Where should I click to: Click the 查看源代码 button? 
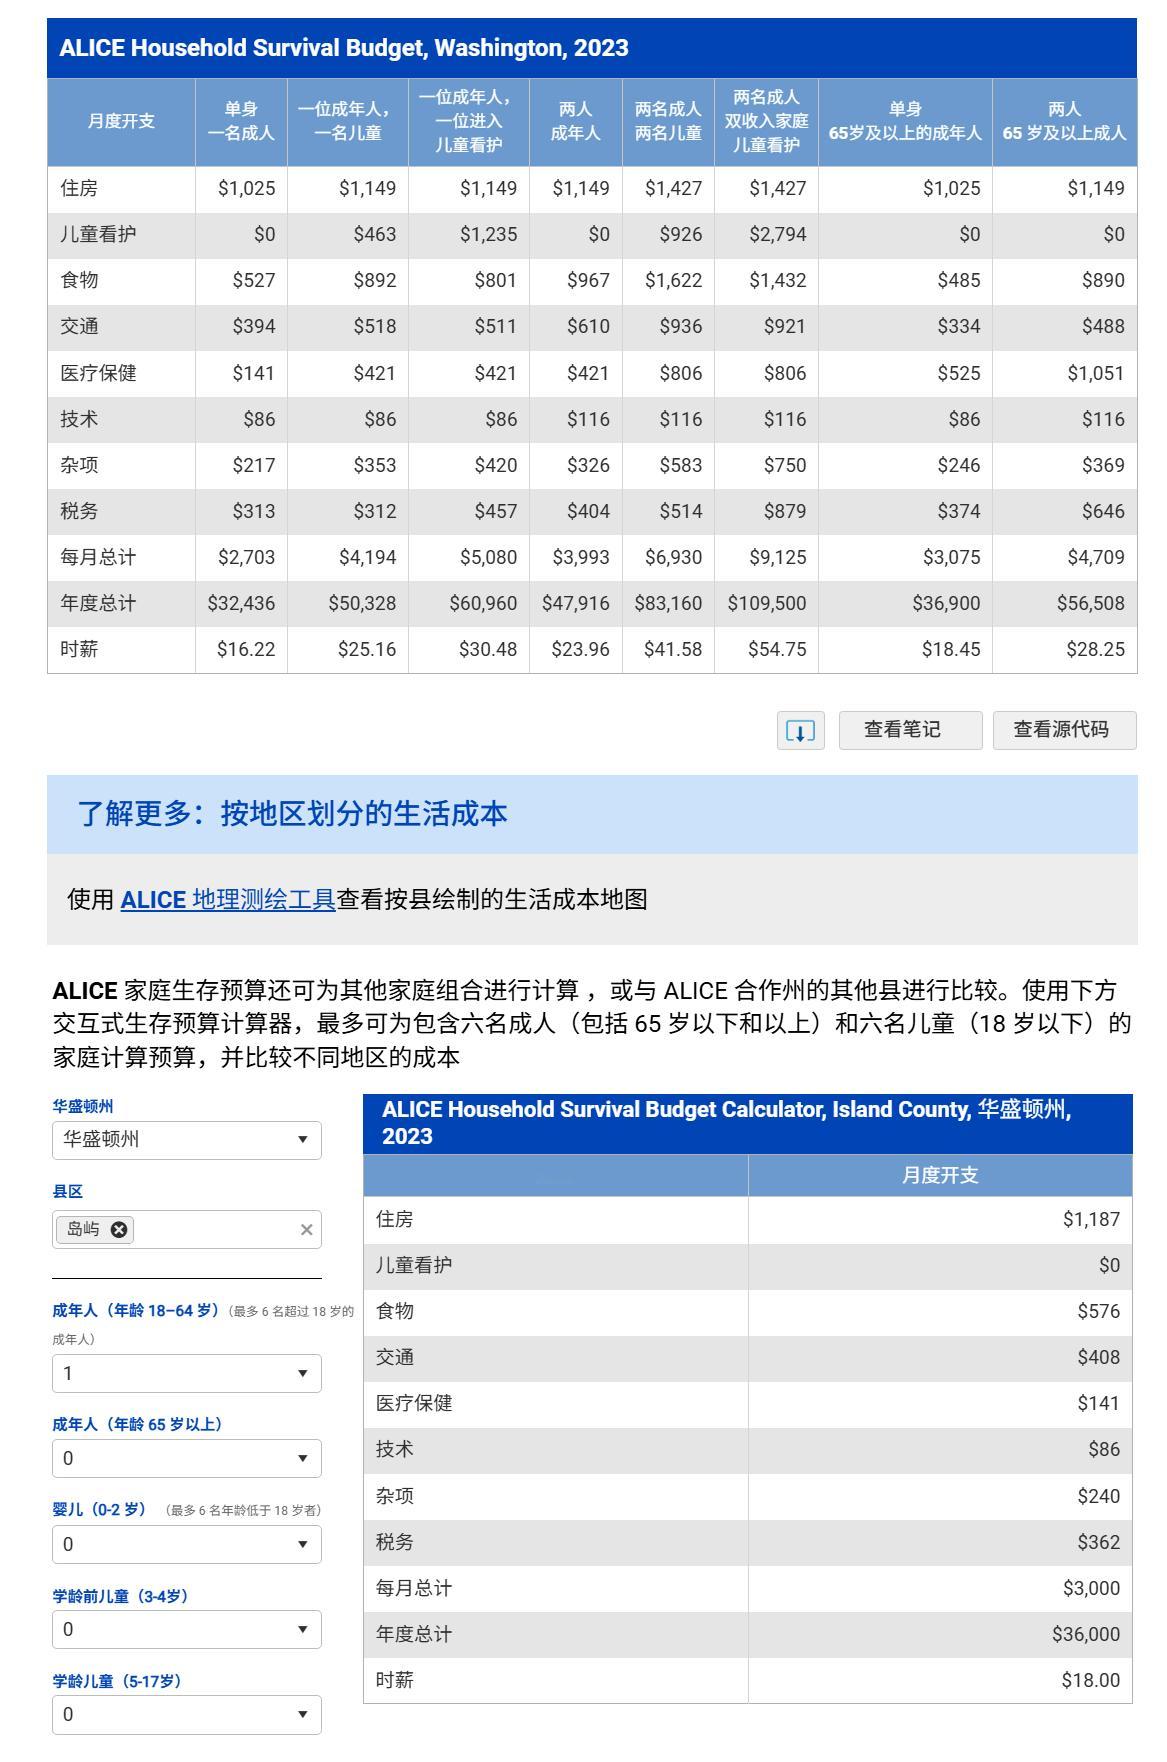pos(1064,730)
